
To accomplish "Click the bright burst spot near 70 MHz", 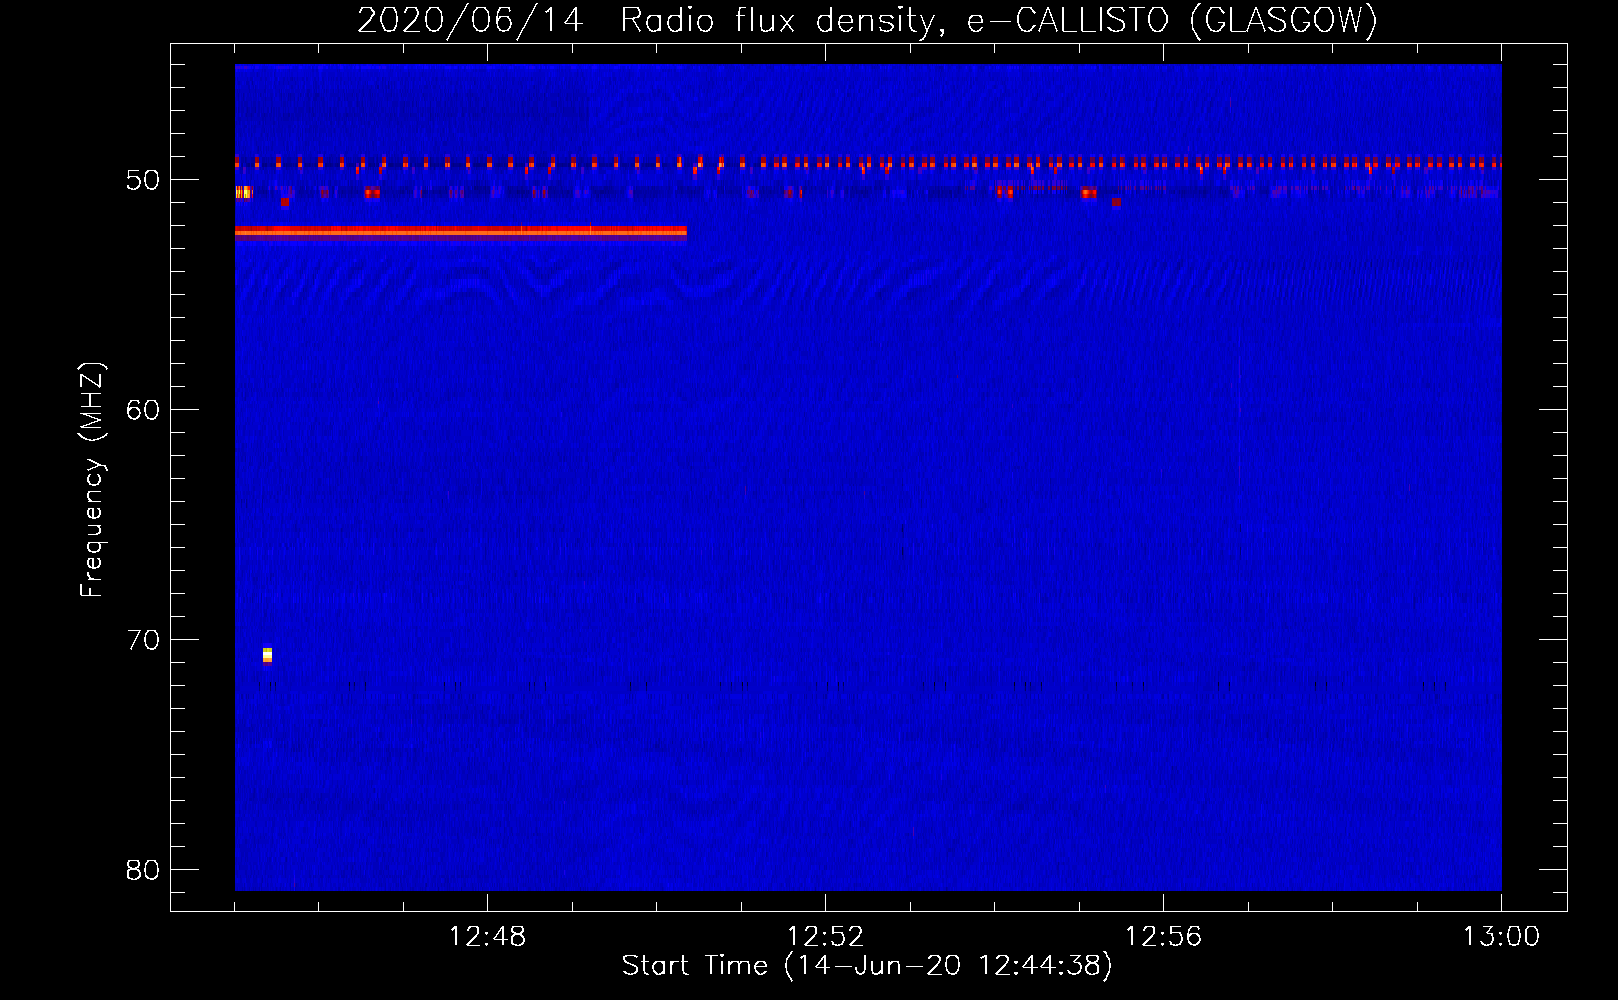I will (x=267, y=655).
